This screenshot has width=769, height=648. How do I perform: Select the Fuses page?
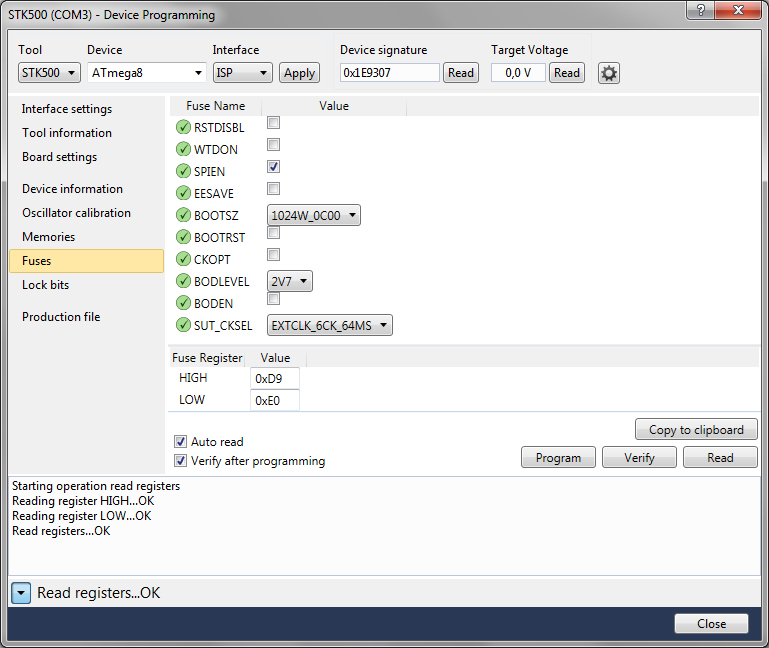(86, 261)
